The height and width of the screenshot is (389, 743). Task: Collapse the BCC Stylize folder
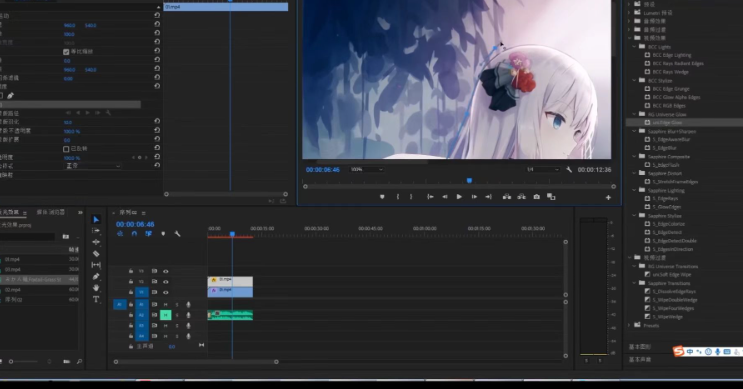[634, 81]
